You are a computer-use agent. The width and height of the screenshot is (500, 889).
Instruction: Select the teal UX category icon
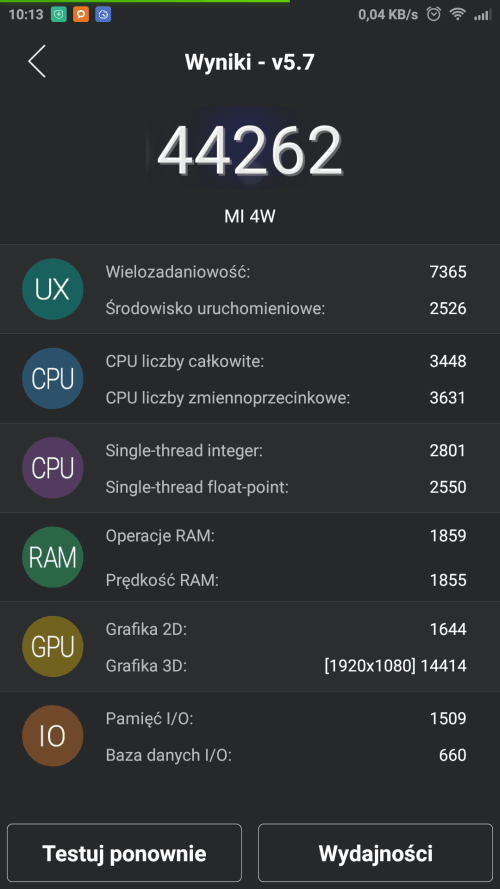tap(53, 289)
